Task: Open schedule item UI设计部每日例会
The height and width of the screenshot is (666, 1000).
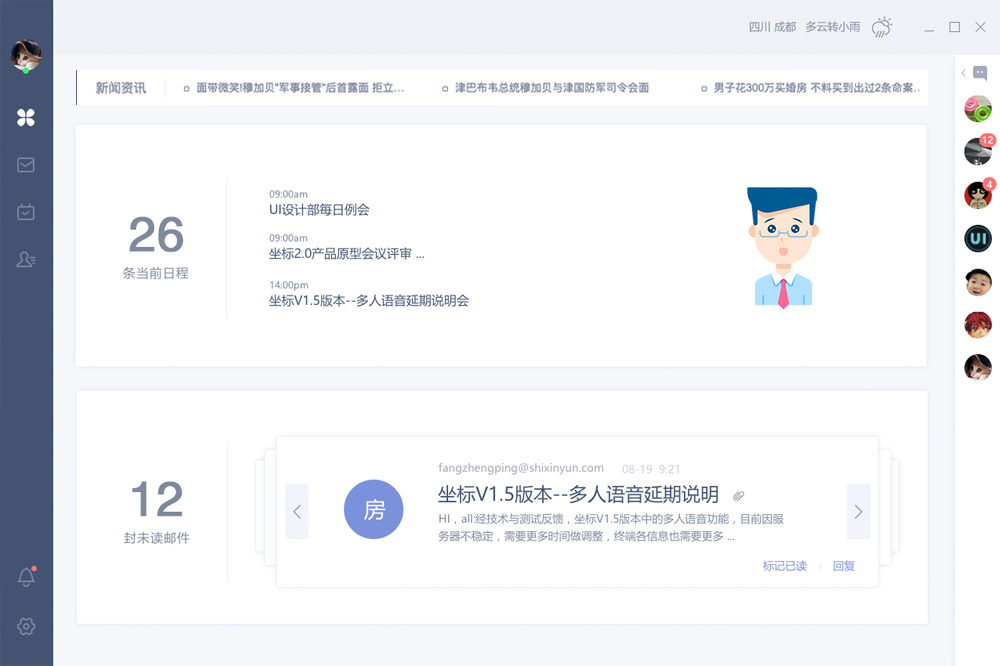Action: [319, 210]
